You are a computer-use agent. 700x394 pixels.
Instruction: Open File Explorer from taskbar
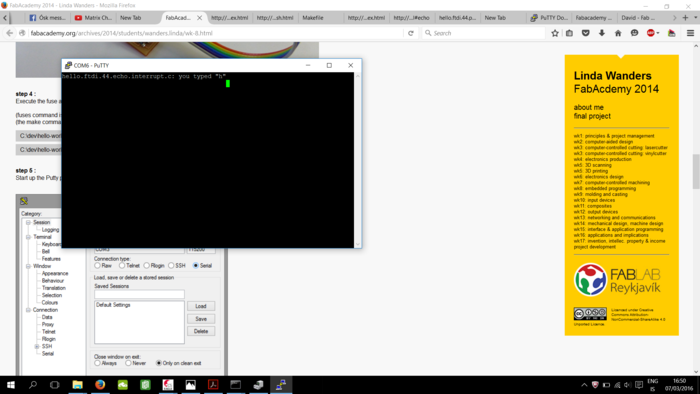tap(77, 385)
